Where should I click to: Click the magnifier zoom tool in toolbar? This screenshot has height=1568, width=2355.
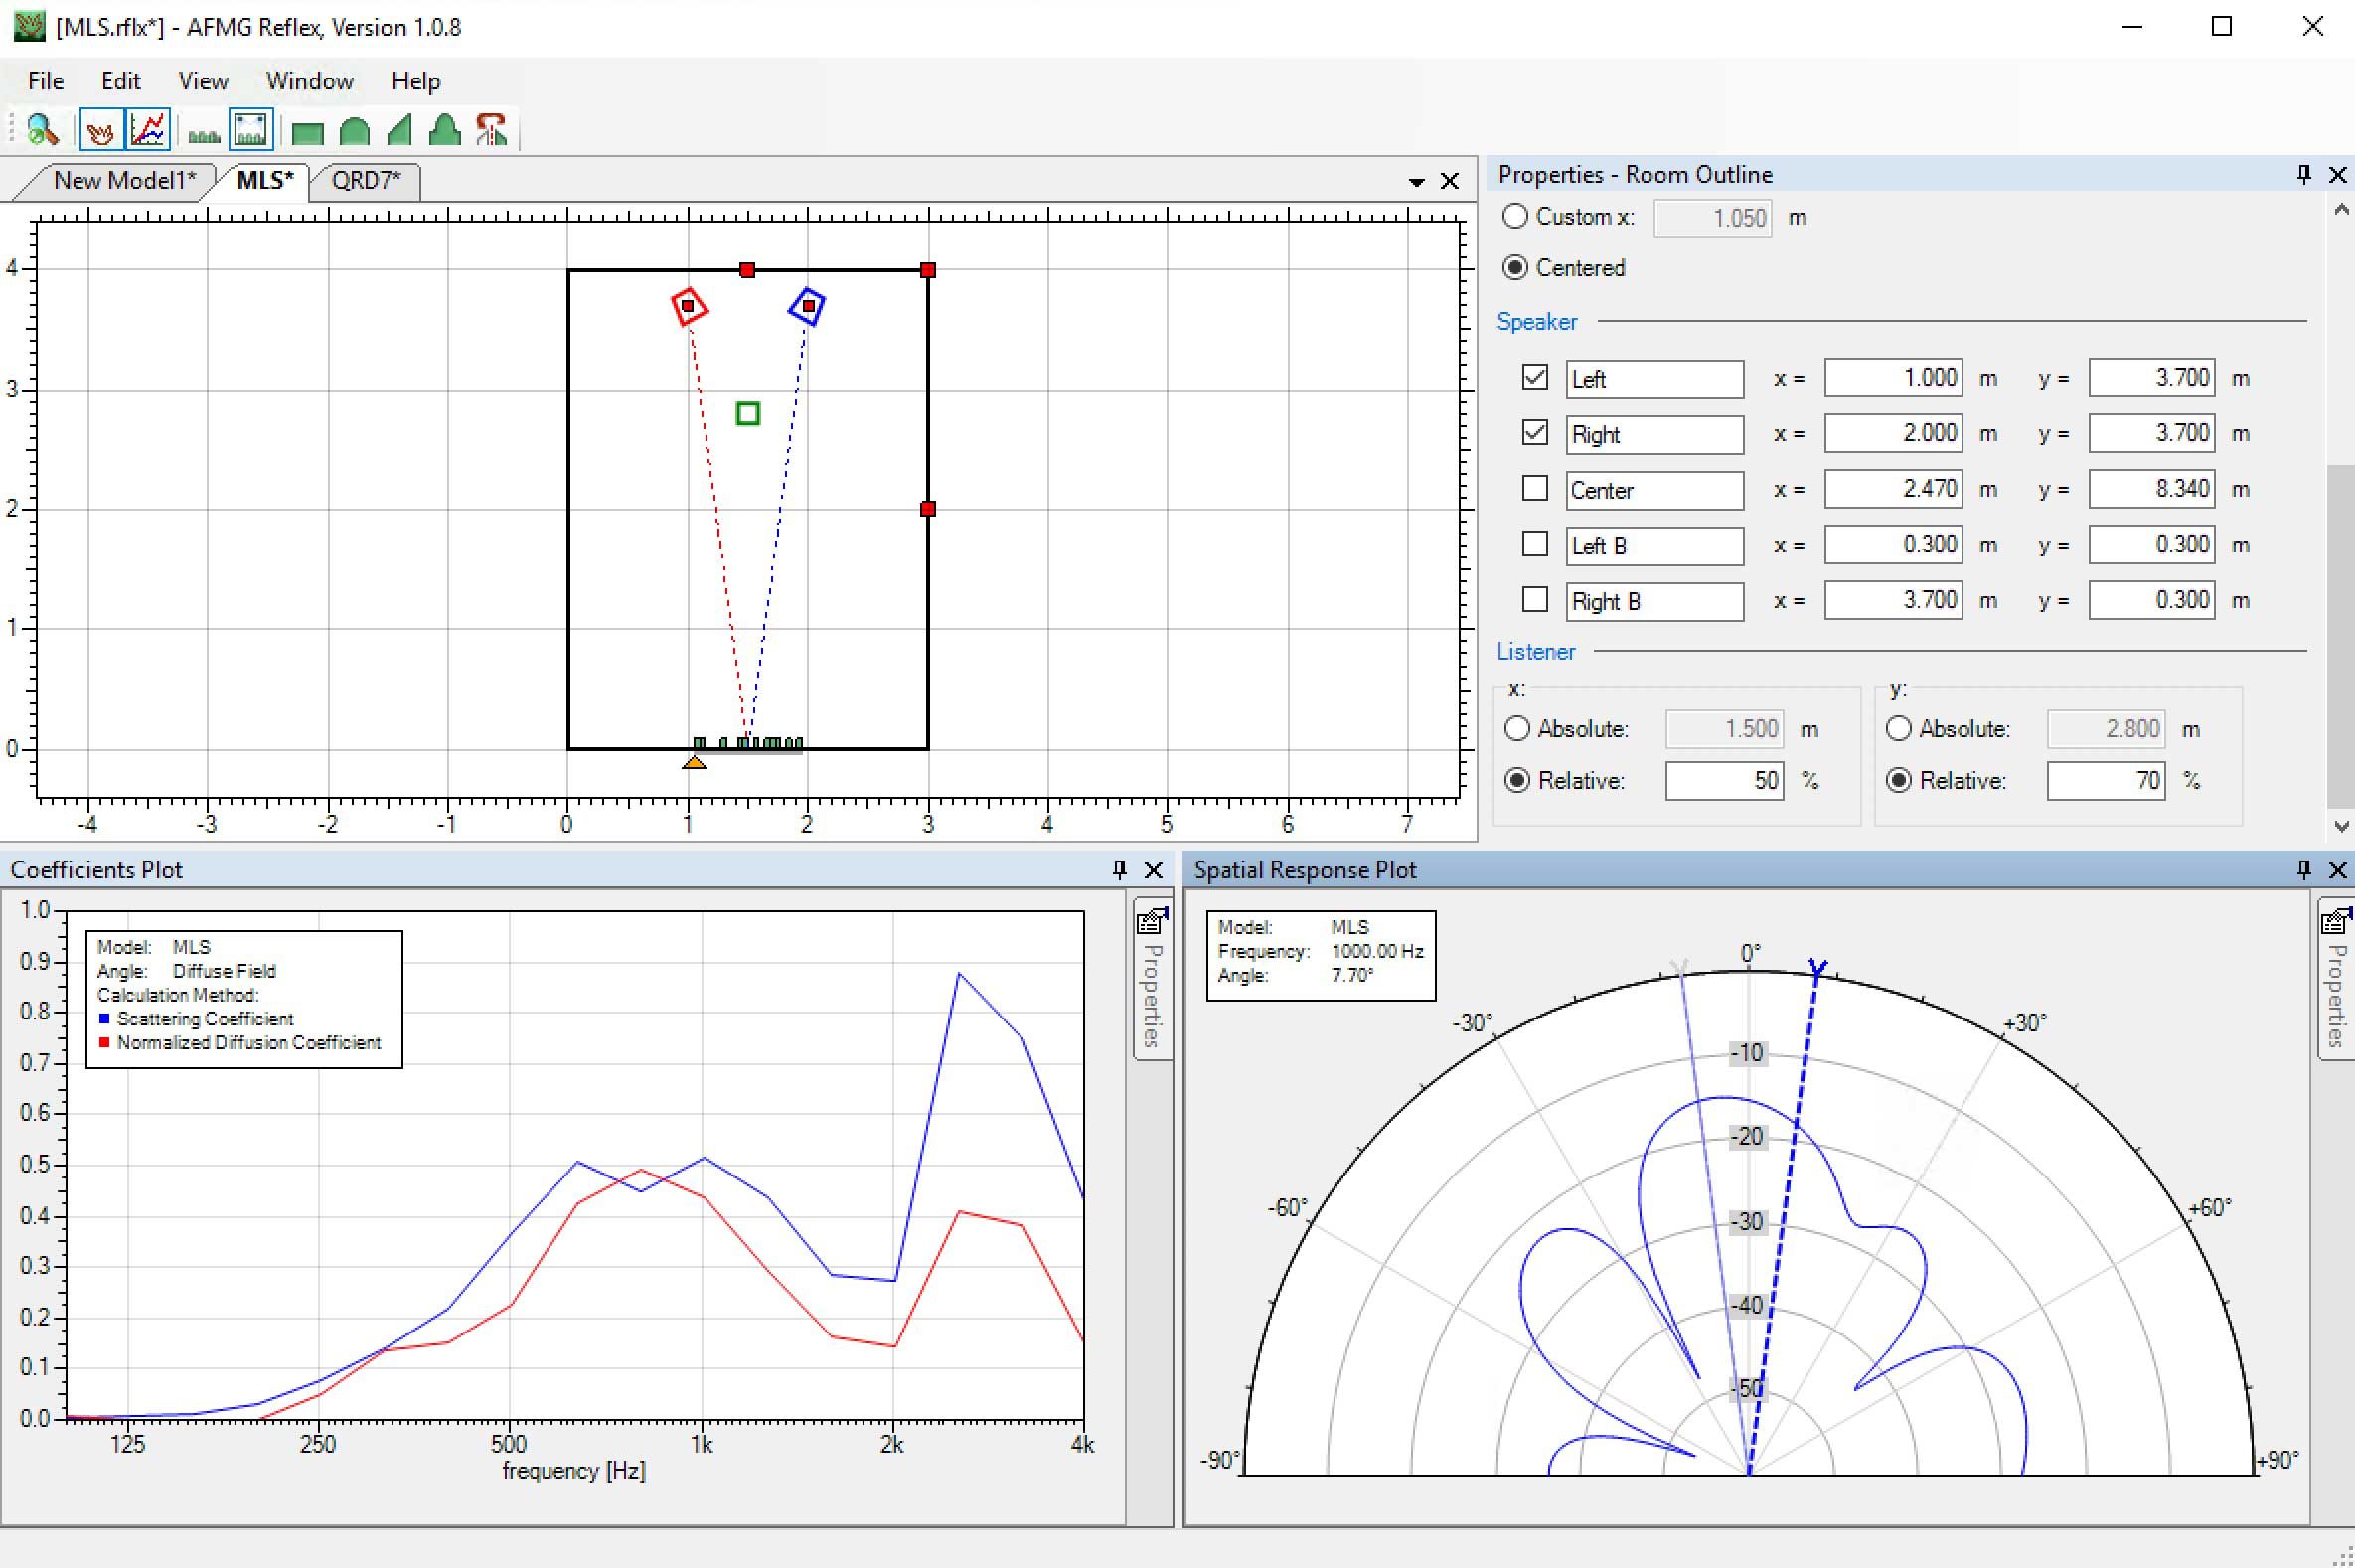pos(42,130)
